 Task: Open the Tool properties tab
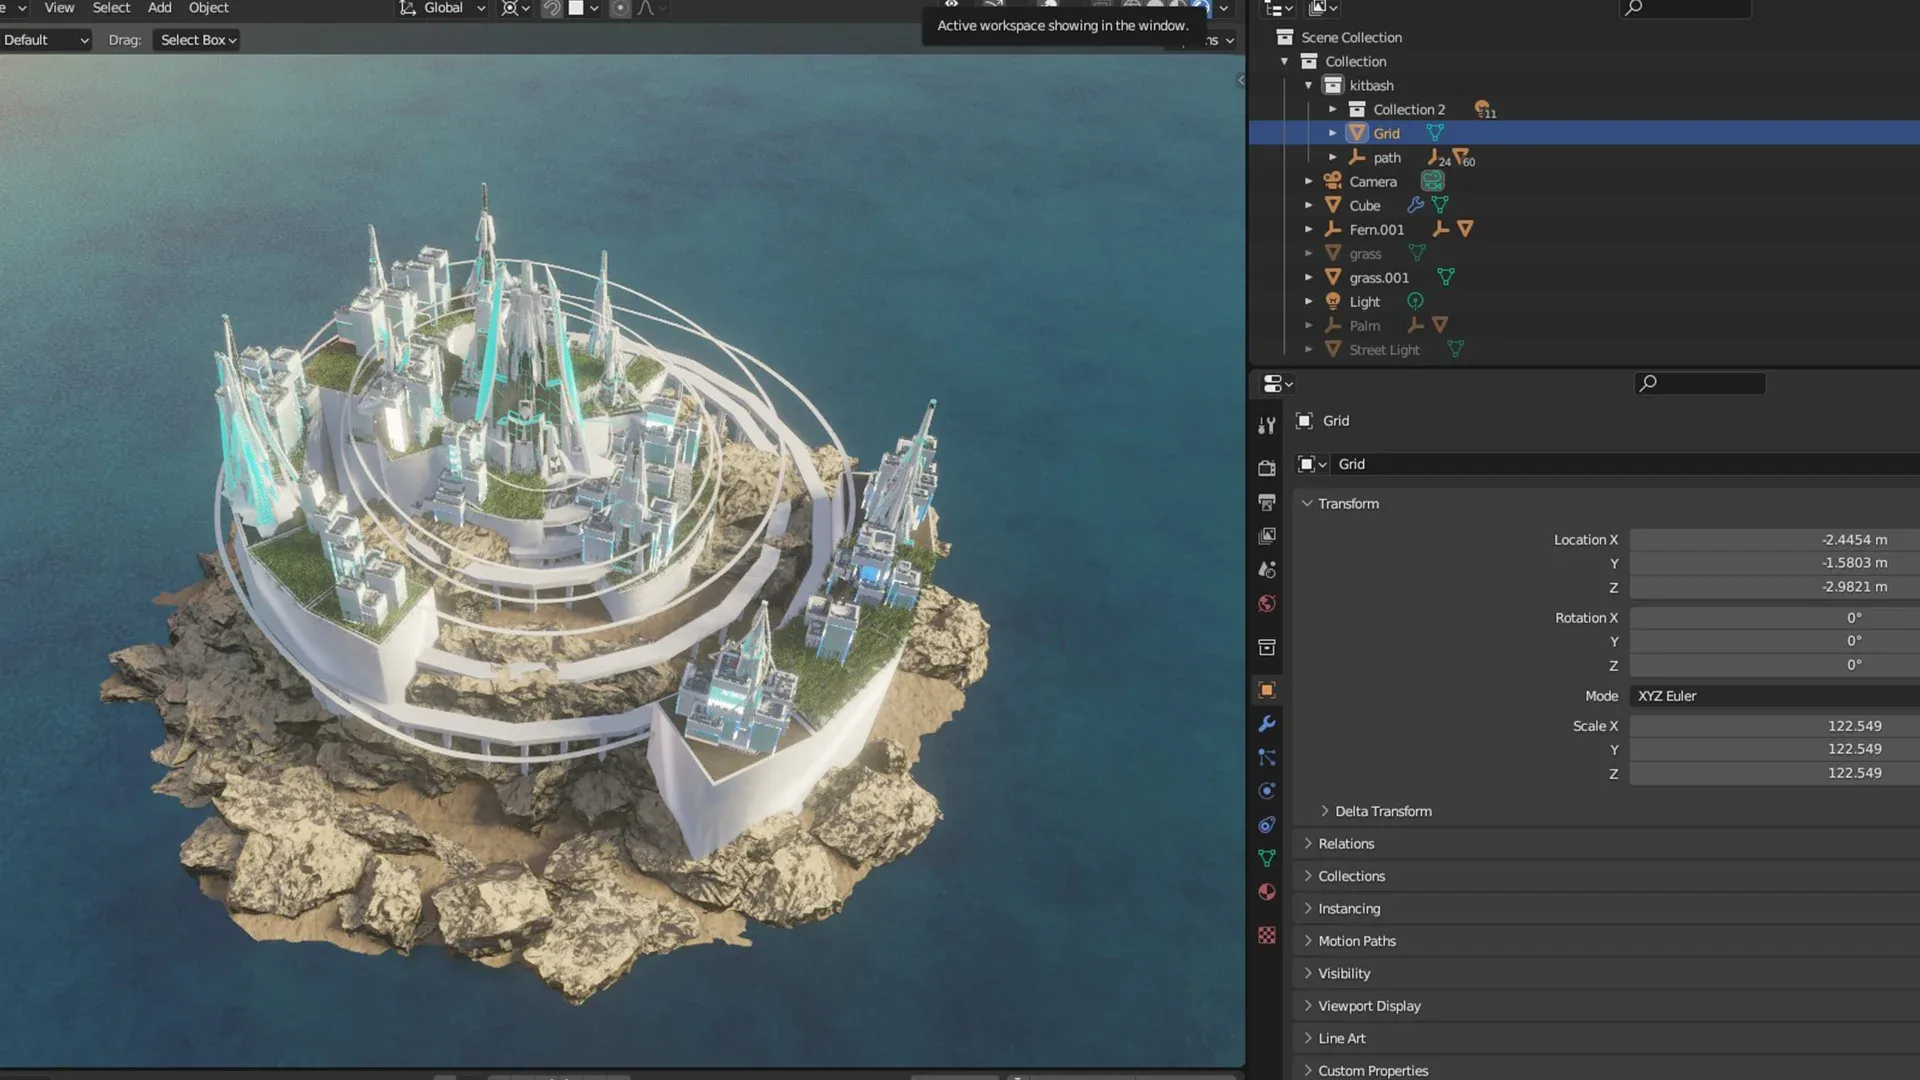pos(1267,425)
